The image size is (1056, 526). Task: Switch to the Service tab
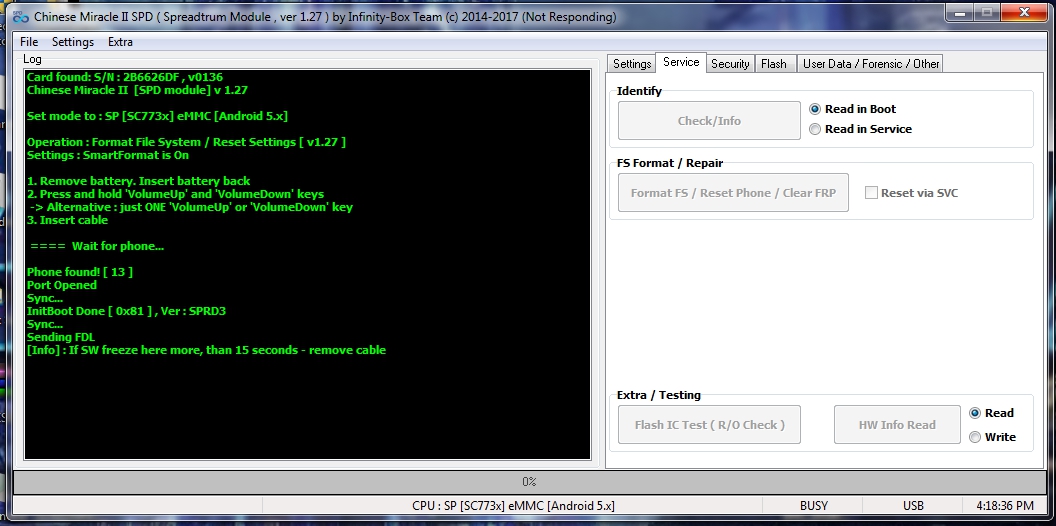point(681,62)
